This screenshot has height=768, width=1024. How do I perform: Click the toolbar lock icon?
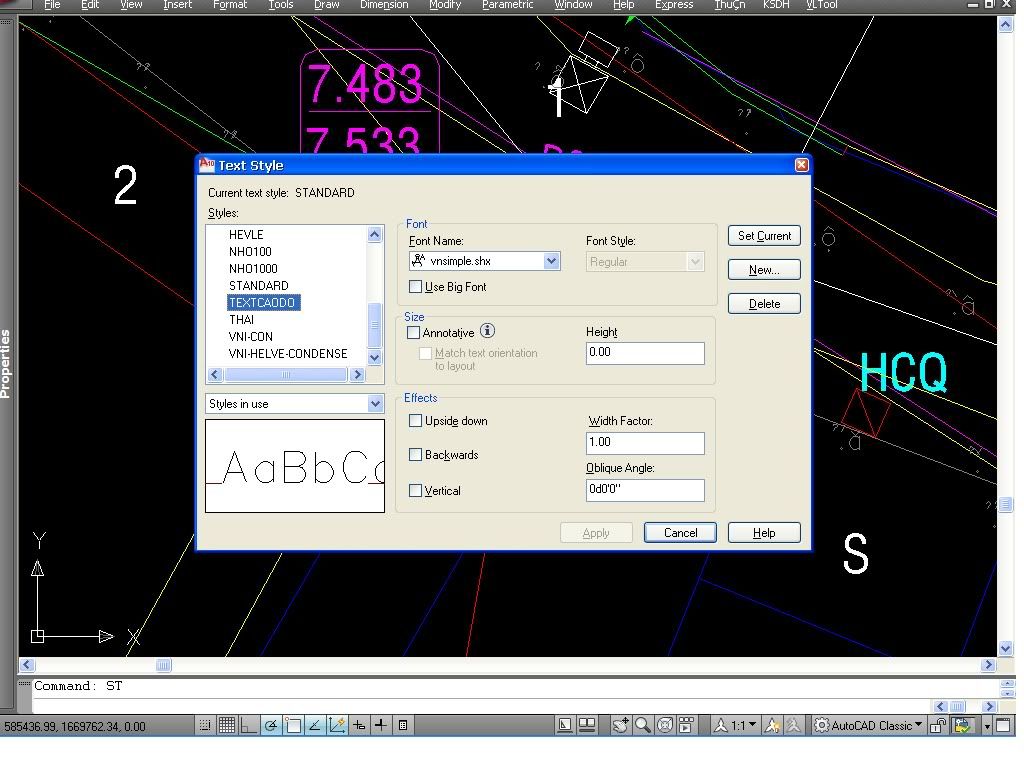tap(938, 725)
